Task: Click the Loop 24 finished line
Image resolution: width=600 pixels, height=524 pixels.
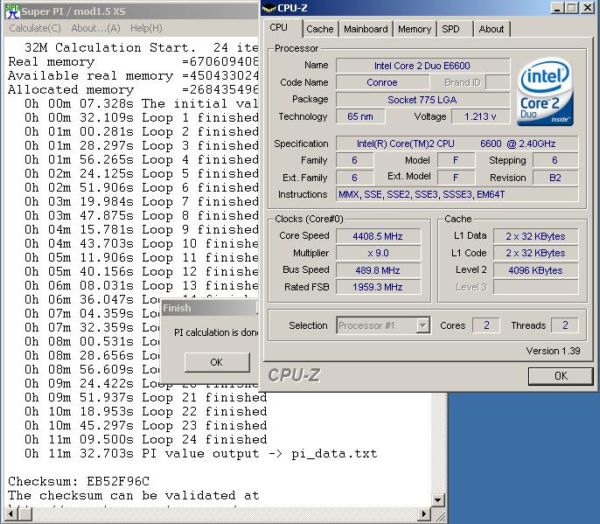Action: click(145, 439)
